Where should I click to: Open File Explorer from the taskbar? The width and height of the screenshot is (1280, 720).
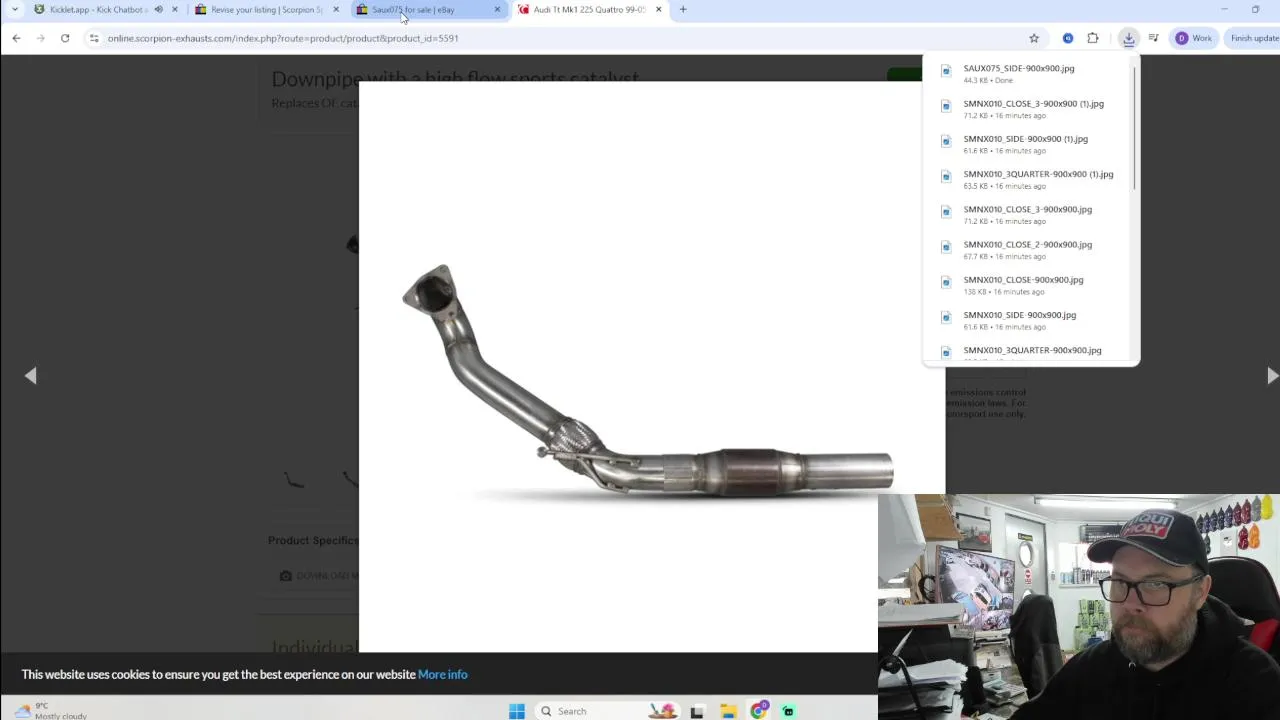pos(728,711)
